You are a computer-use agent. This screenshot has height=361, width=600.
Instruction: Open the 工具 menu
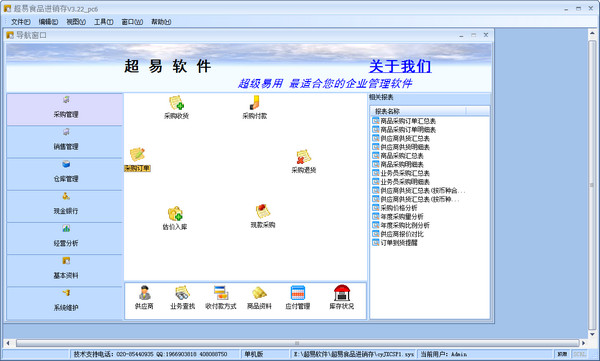coord(104,22)
